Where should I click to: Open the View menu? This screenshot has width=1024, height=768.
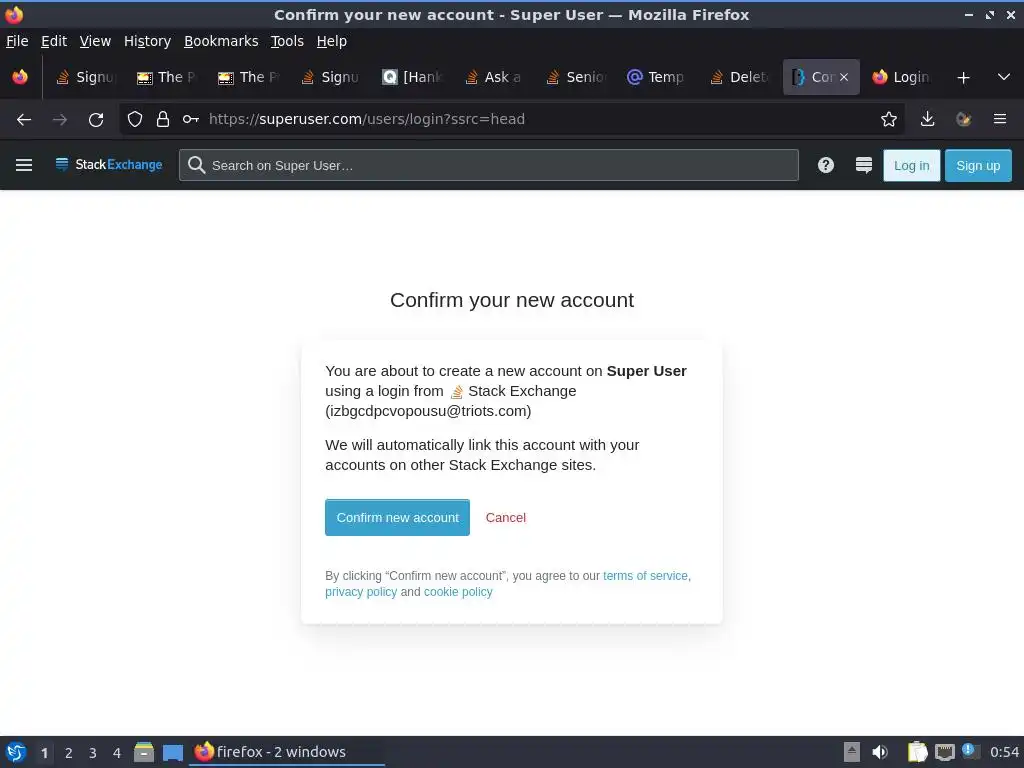tap(95, 41)
